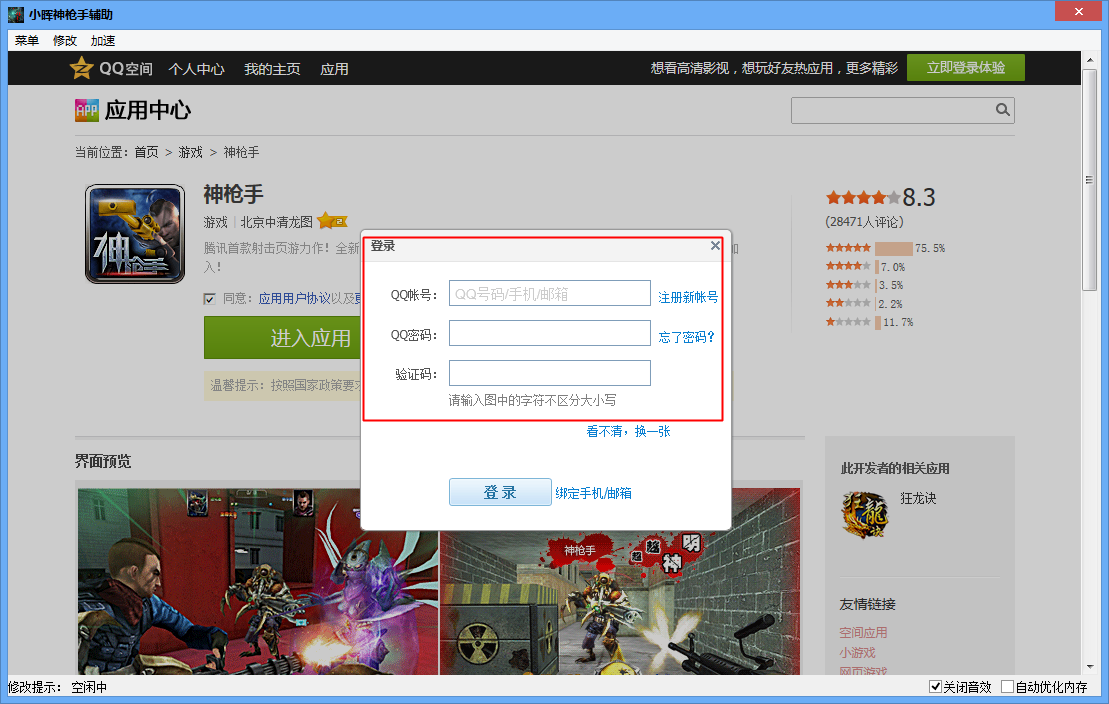Click the five-star rating display beside 8.3
The image size is (1109, 704).
point(863,197)
